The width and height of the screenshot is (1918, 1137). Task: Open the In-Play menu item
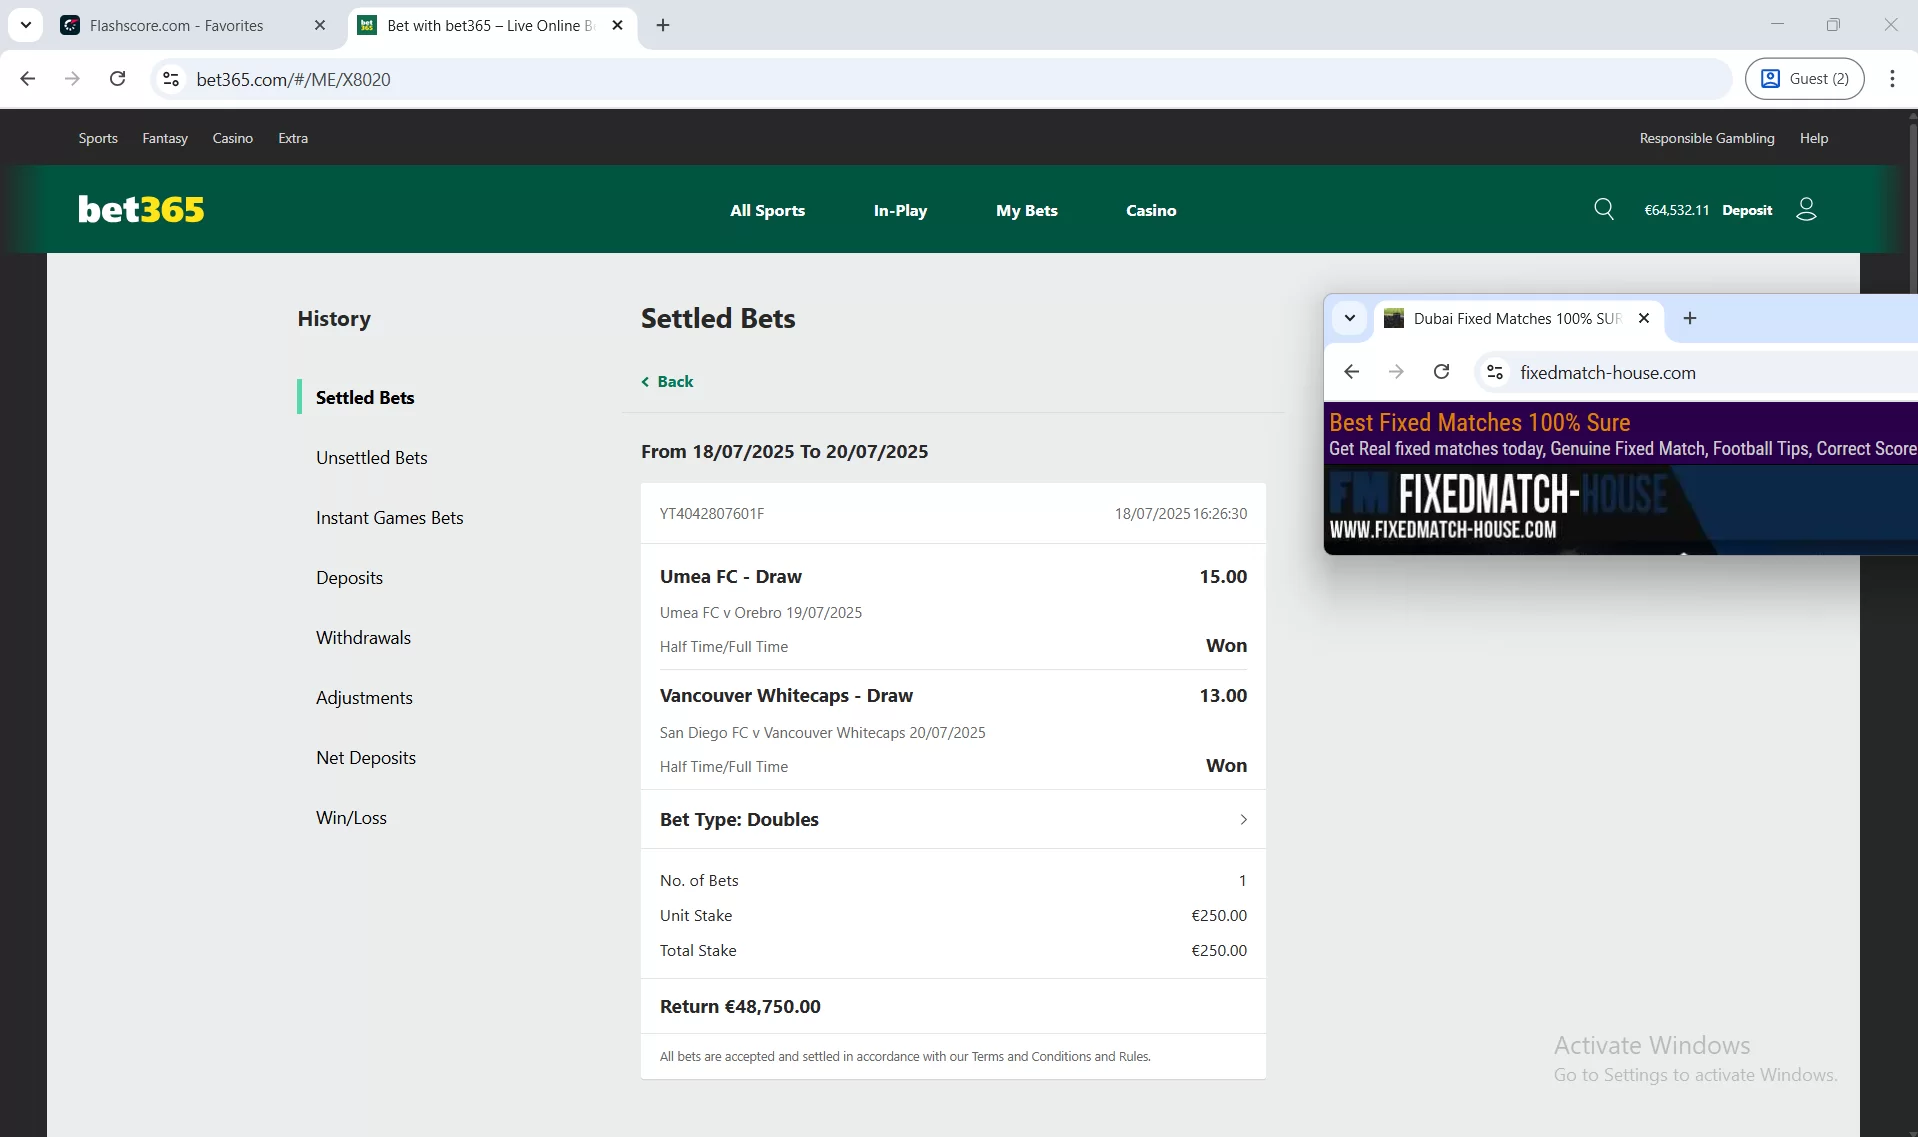tap(899, 210)
